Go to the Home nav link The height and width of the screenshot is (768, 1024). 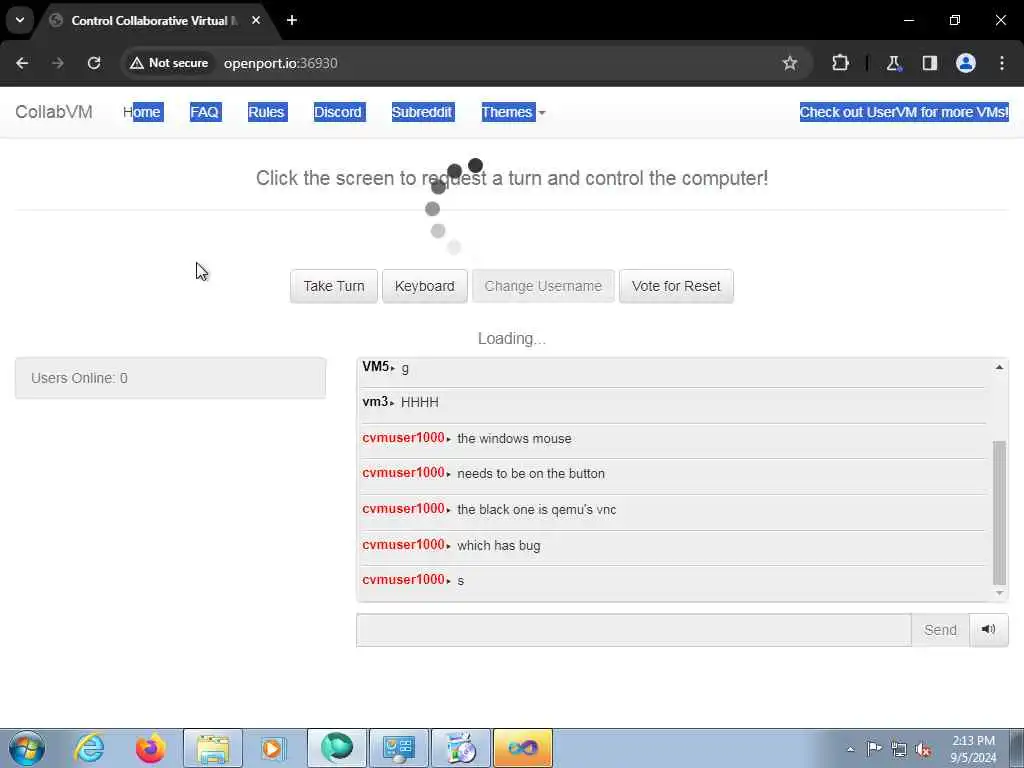(x=142, y=112)
